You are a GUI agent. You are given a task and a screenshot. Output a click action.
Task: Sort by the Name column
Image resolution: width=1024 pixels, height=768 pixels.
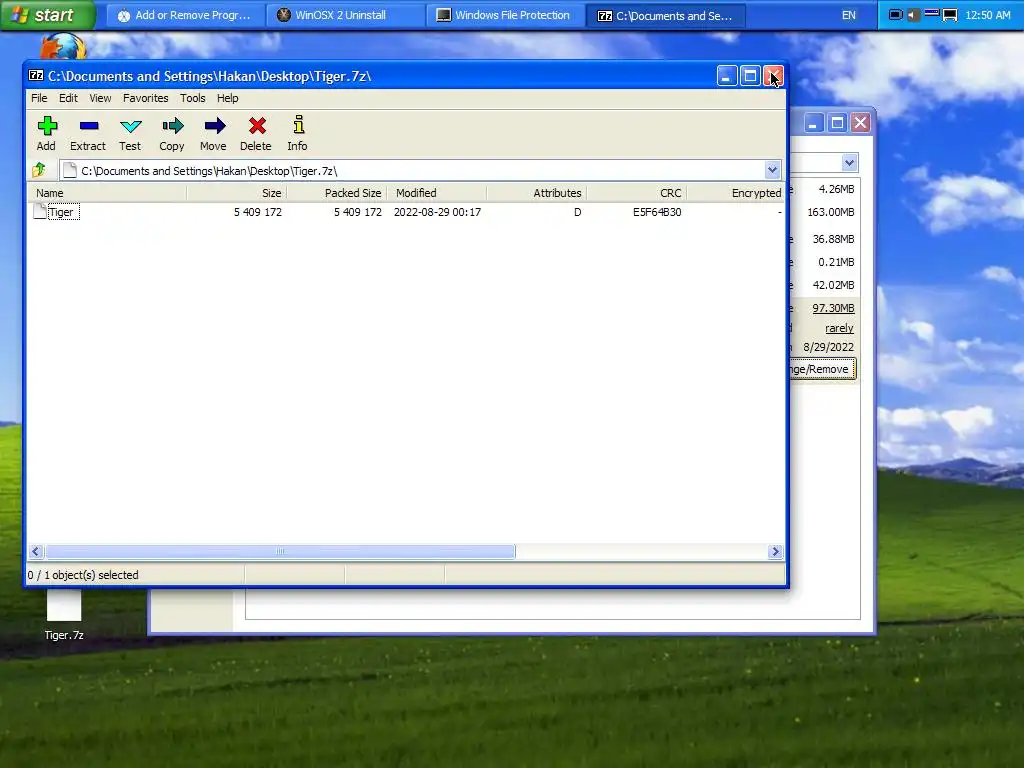point(106,193)
